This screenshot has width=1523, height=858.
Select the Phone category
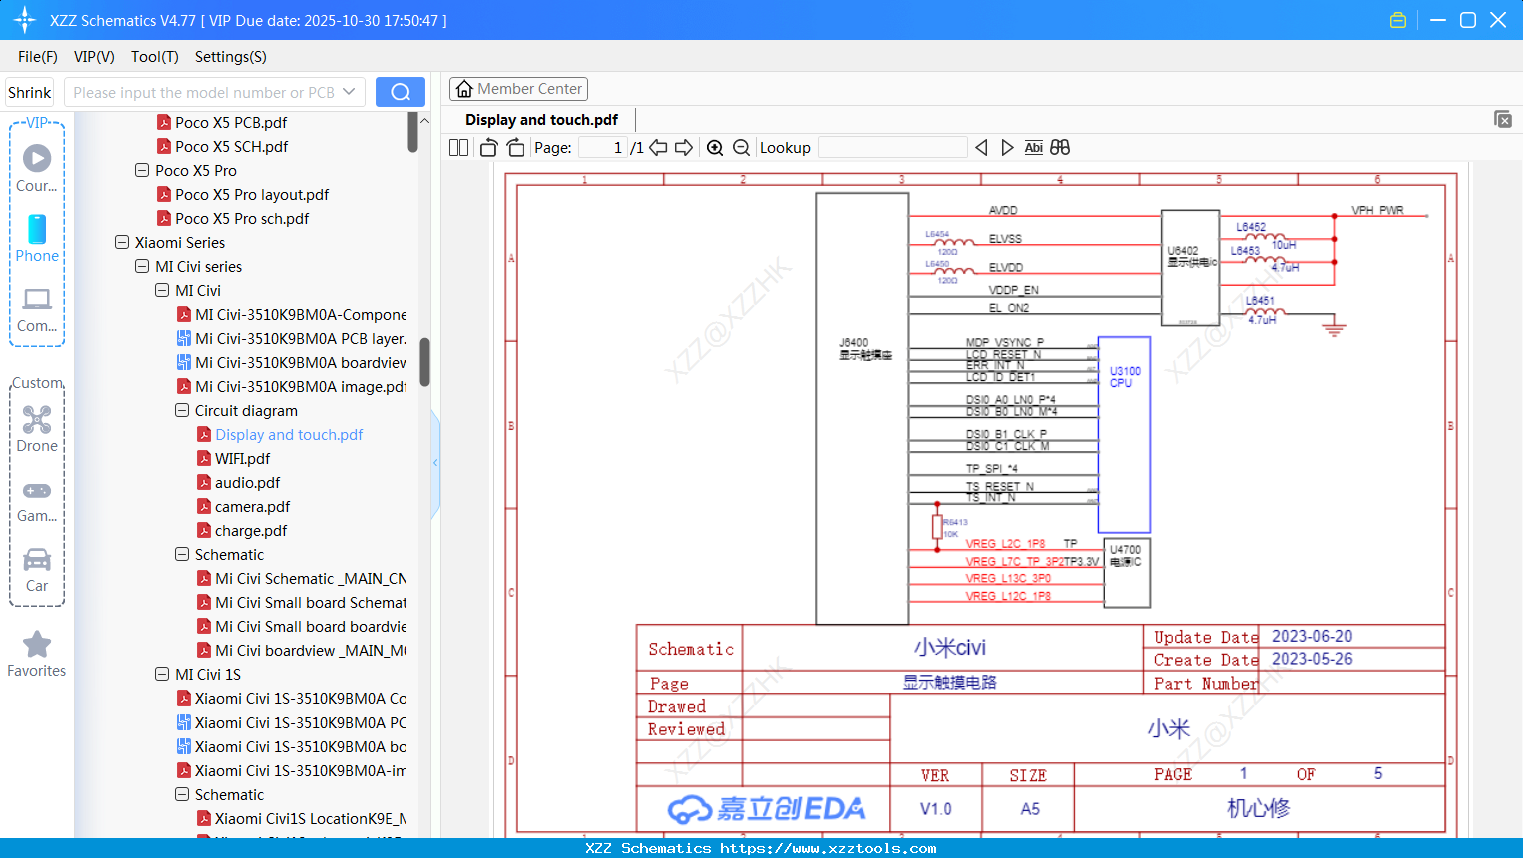coord(37,238)
